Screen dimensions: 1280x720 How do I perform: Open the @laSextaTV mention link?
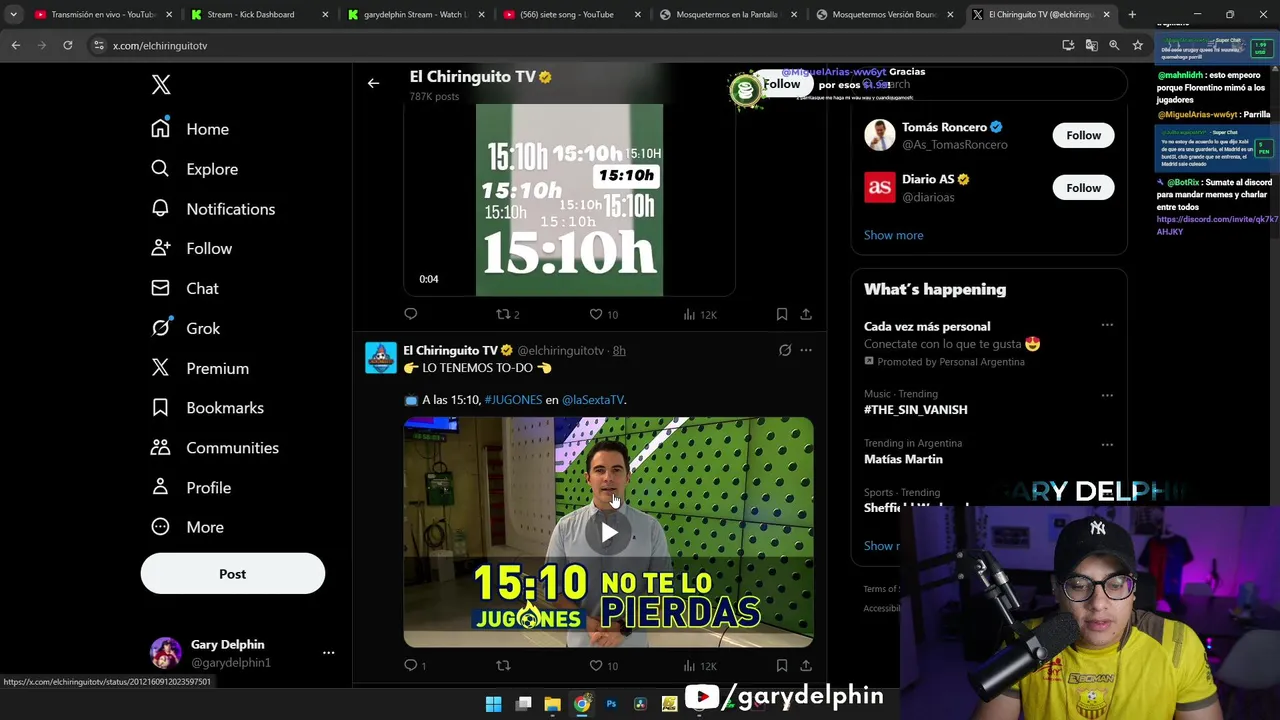click(x=593, y=400)
